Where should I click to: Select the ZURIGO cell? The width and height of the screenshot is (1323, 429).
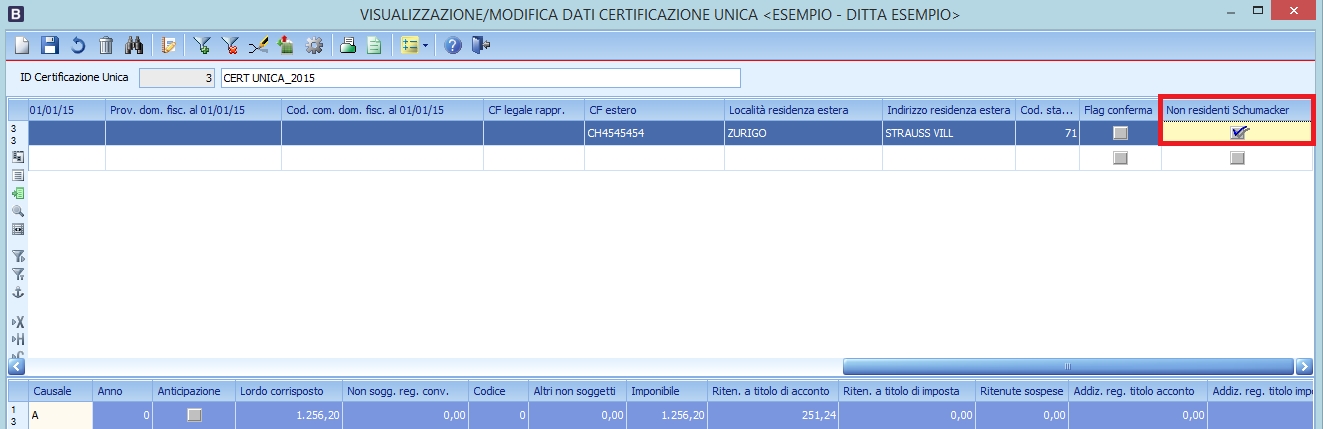click(803, 133)
